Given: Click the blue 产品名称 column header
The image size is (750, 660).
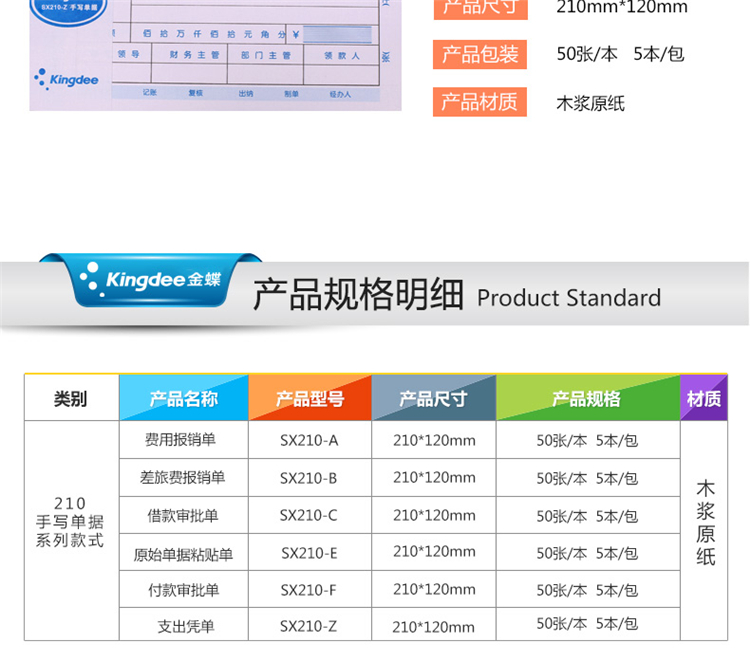Looking at the screenshot, I should click(183, 399).
